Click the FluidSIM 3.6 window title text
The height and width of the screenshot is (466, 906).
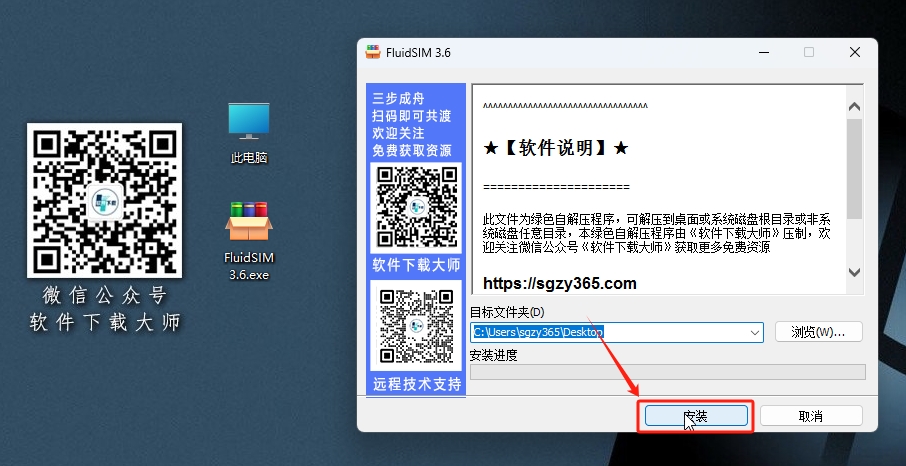[418, 53]
